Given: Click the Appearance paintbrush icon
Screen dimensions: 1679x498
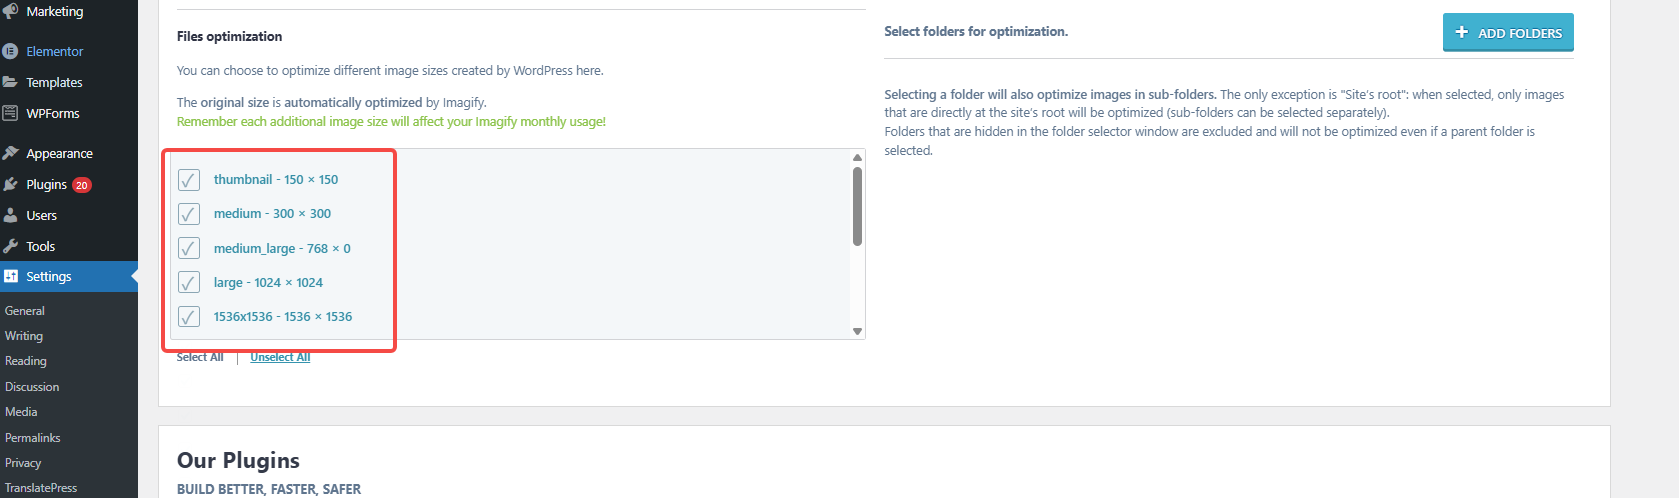Looking at the screenshot, I should click(x=10, y=153).
